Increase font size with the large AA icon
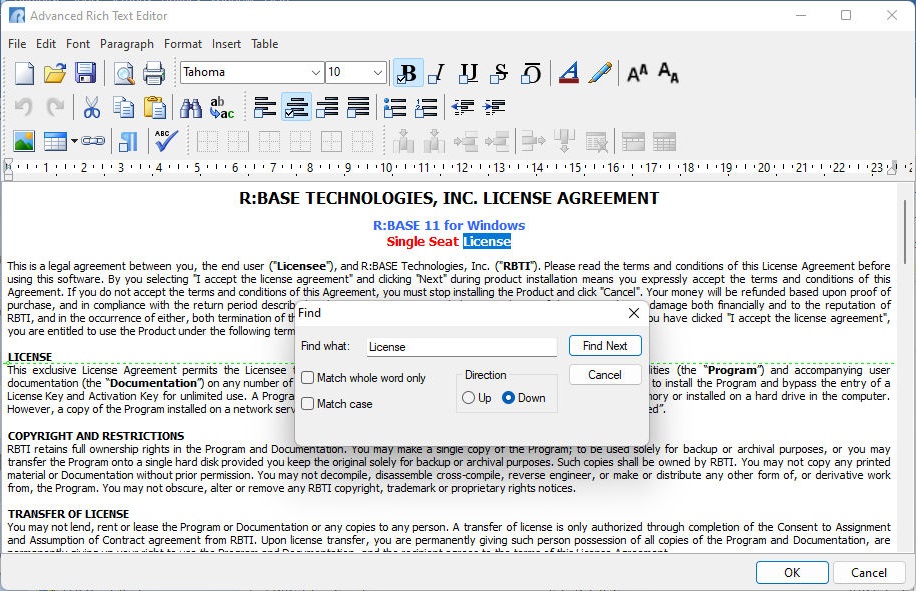 (x=637, y=73)
